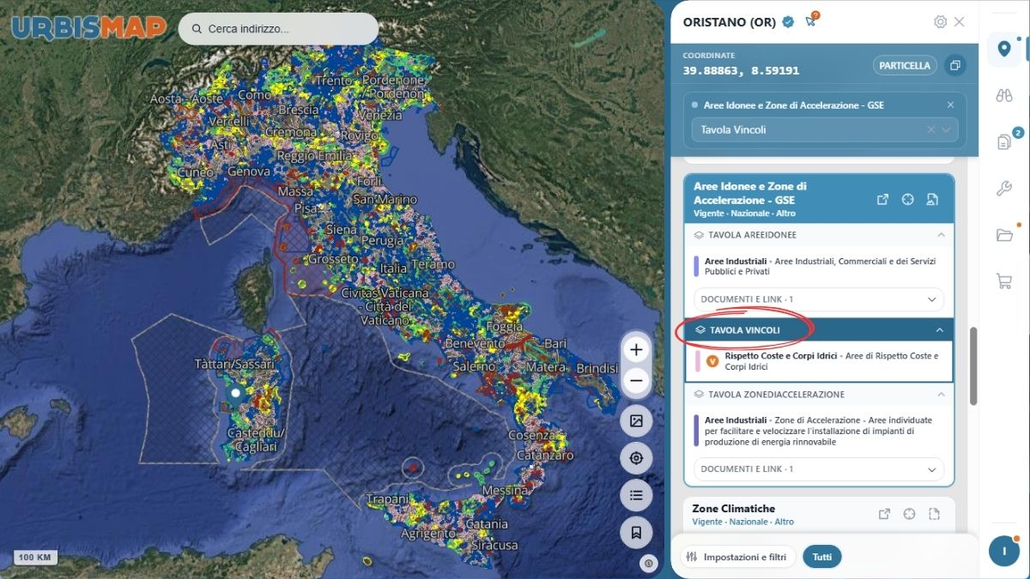Collapse the TAVOLA ZONEDIACCELERAZIONE section
Viewport: 1030px width, 579px height.
click(941, 394)
